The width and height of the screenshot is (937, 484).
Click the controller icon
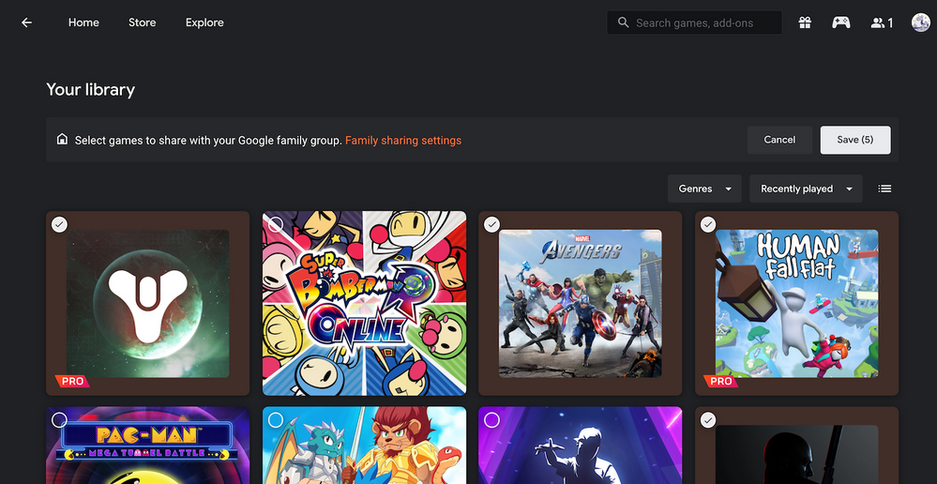841,23
